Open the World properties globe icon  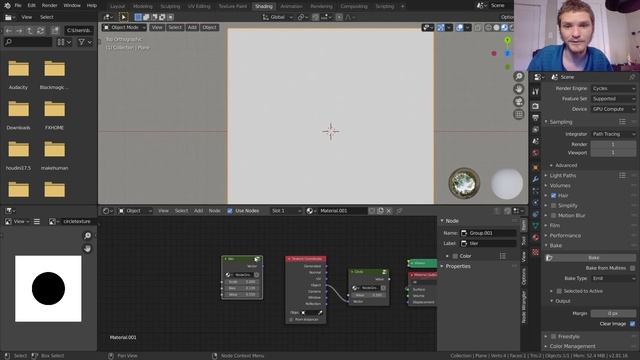coord(536,153)
